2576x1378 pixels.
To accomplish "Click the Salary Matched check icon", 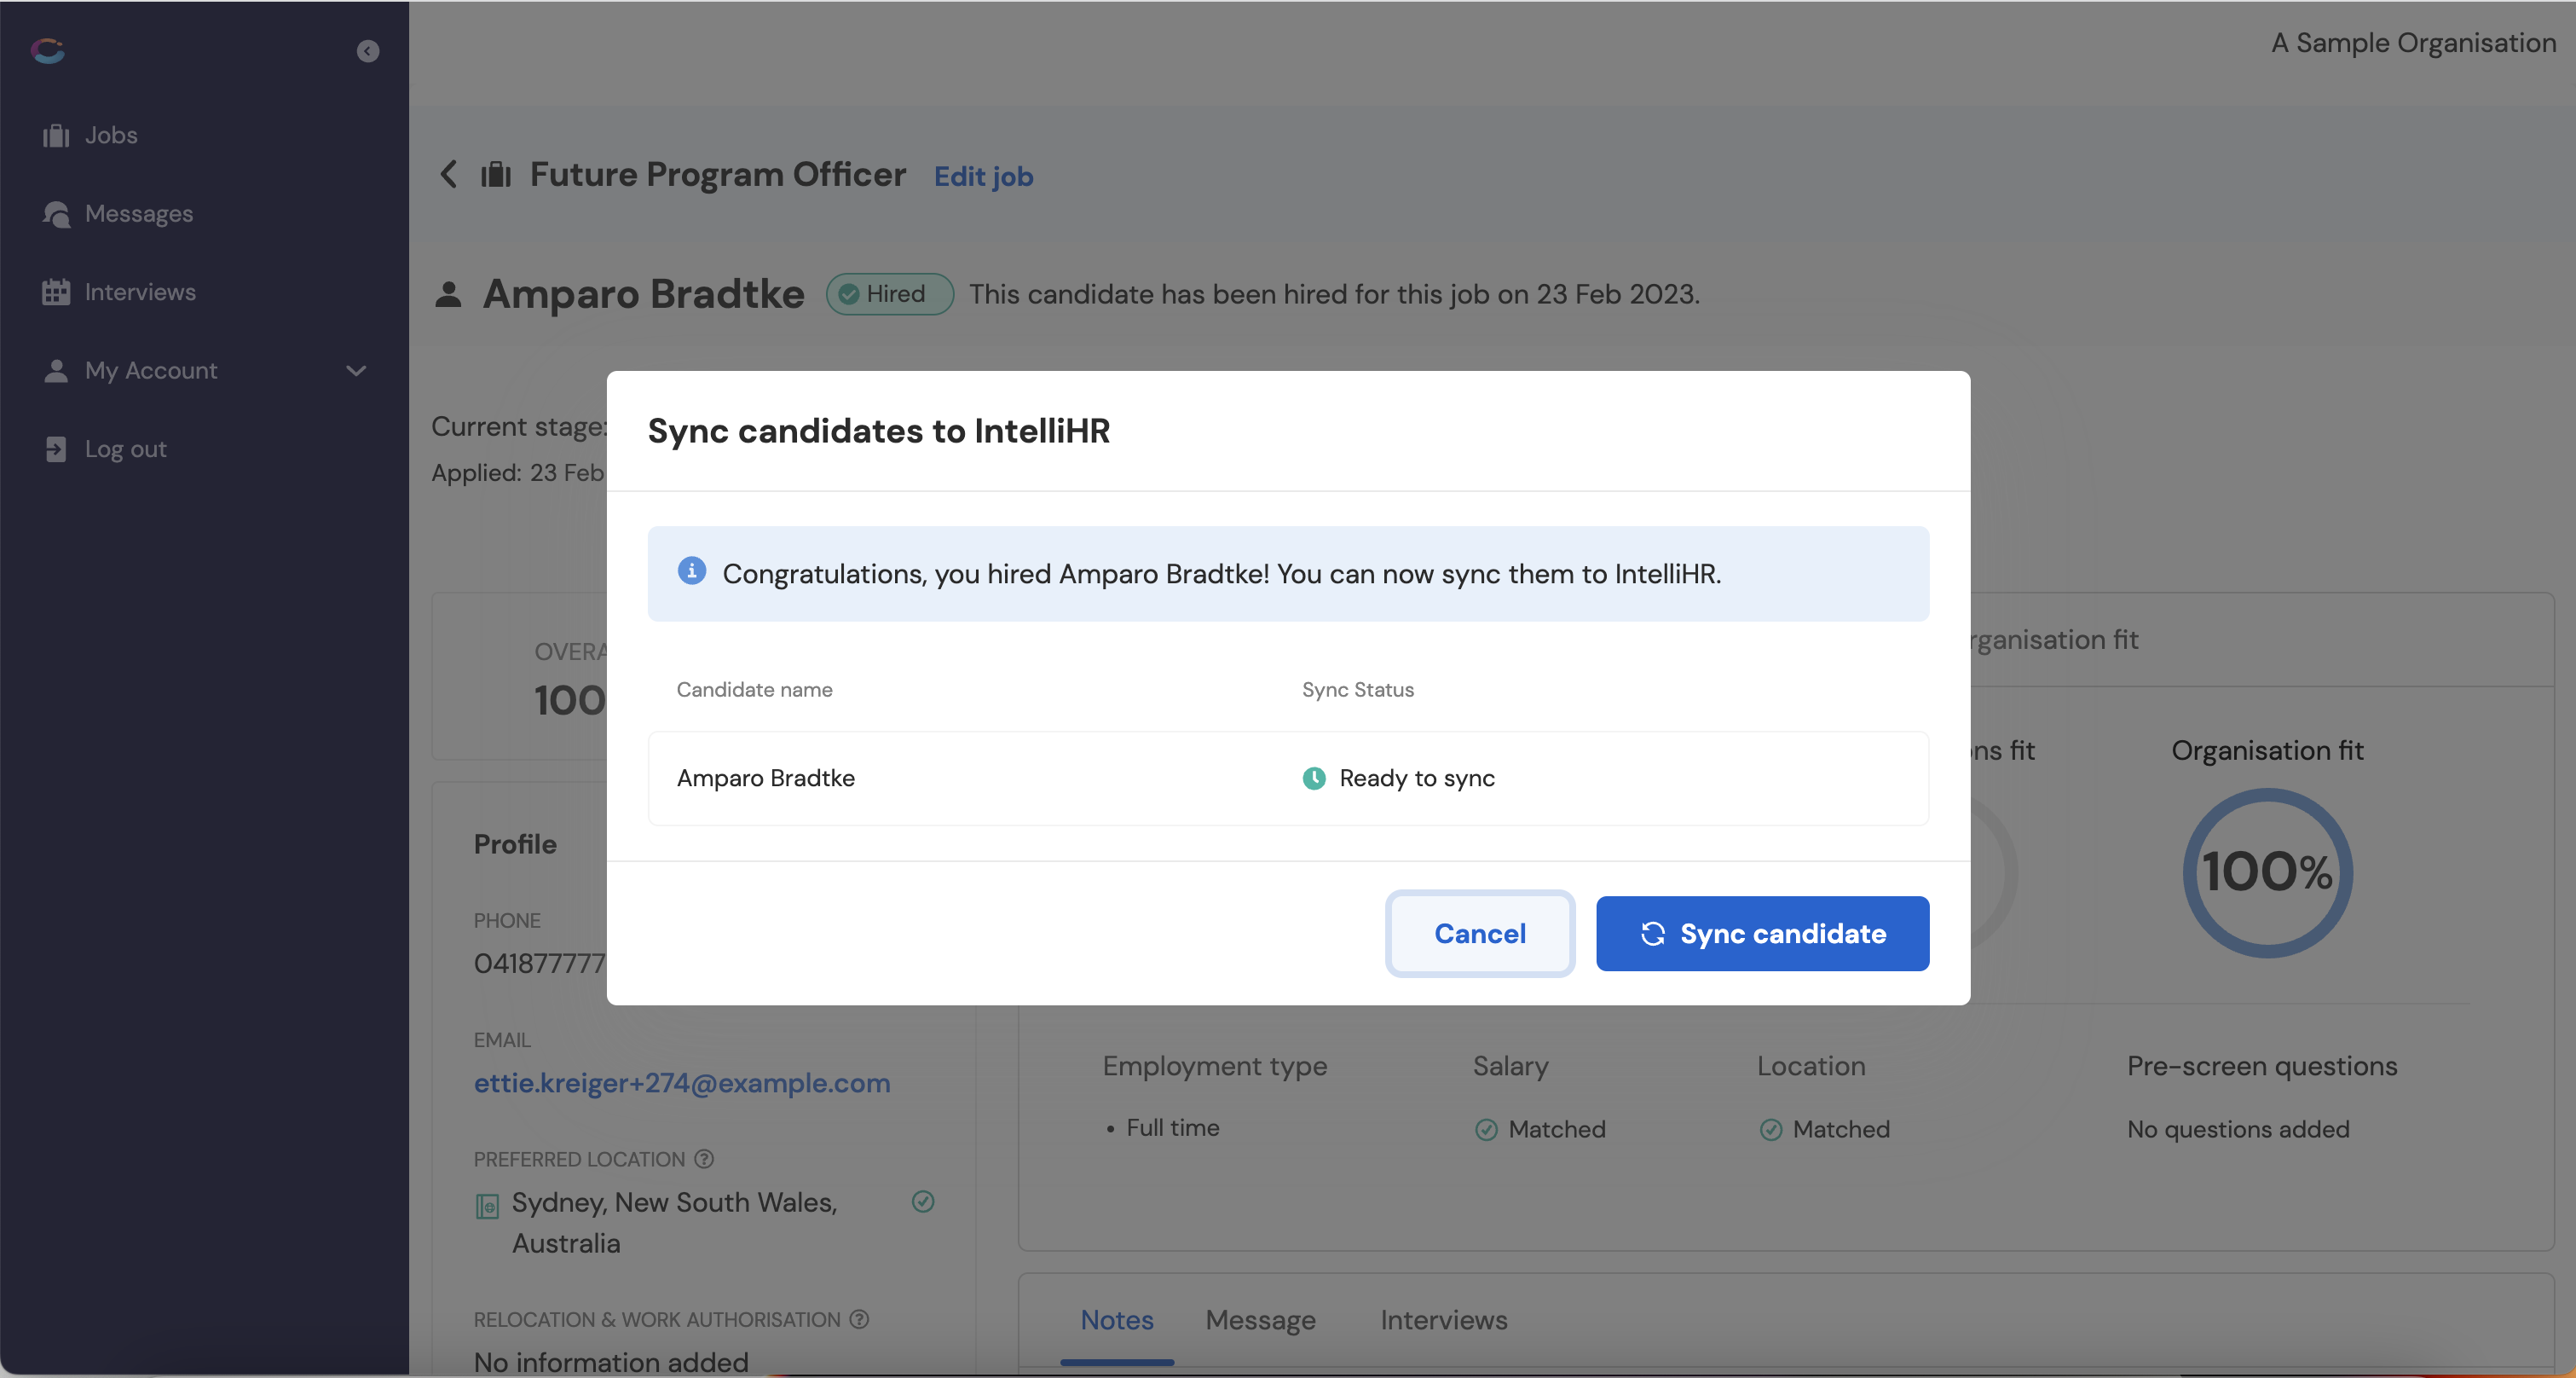I will (x=1487, y=1130).
